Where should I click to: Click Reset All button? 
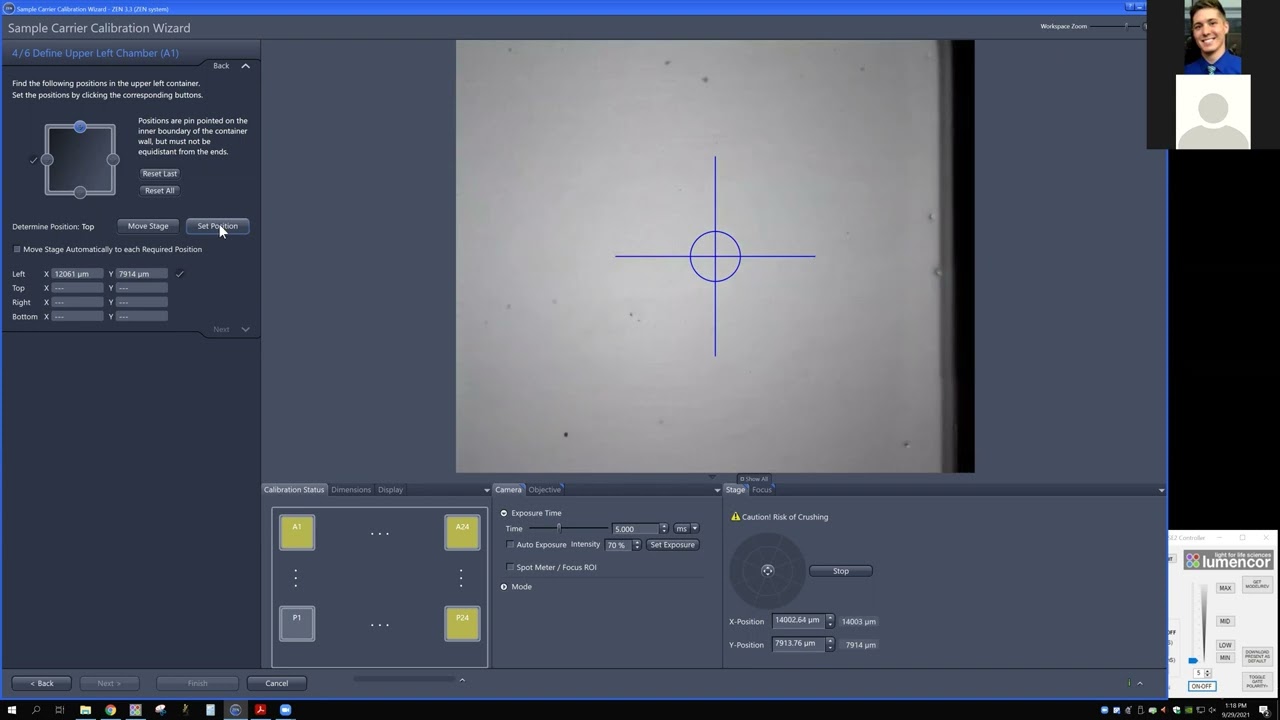point(159,190)
